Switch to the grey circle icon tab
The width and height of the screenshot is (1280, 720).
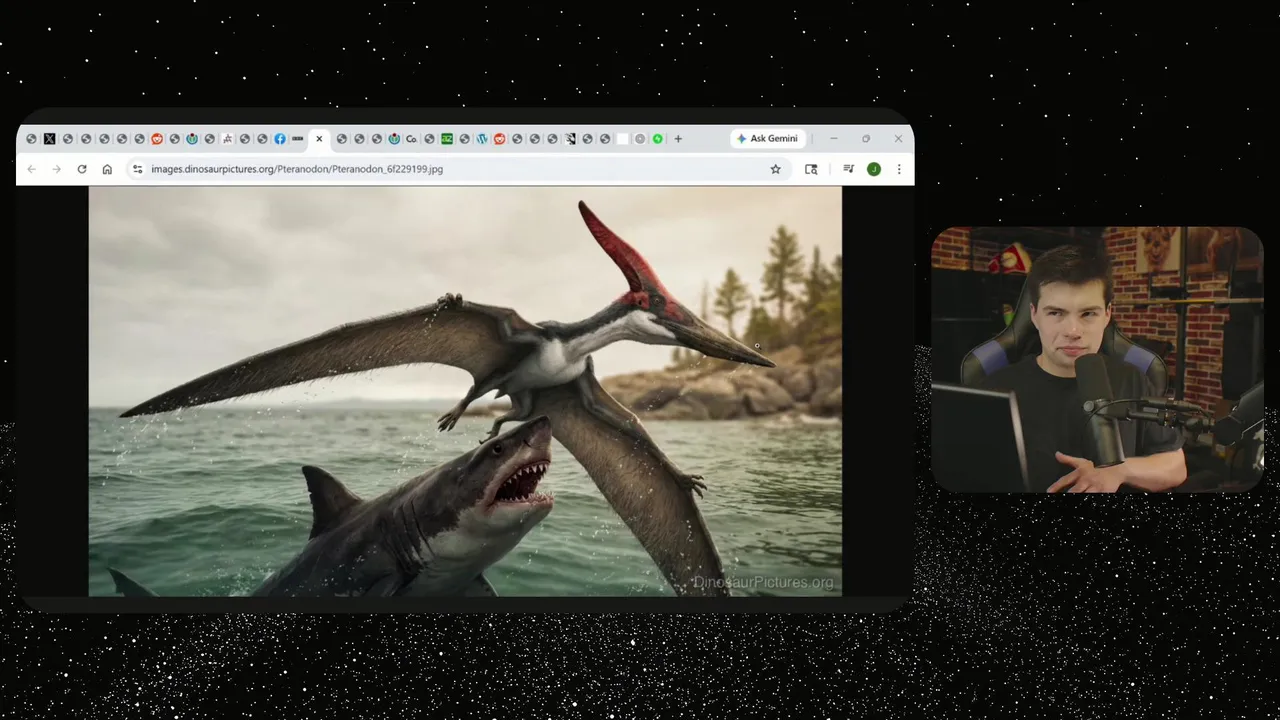[640, 139]
